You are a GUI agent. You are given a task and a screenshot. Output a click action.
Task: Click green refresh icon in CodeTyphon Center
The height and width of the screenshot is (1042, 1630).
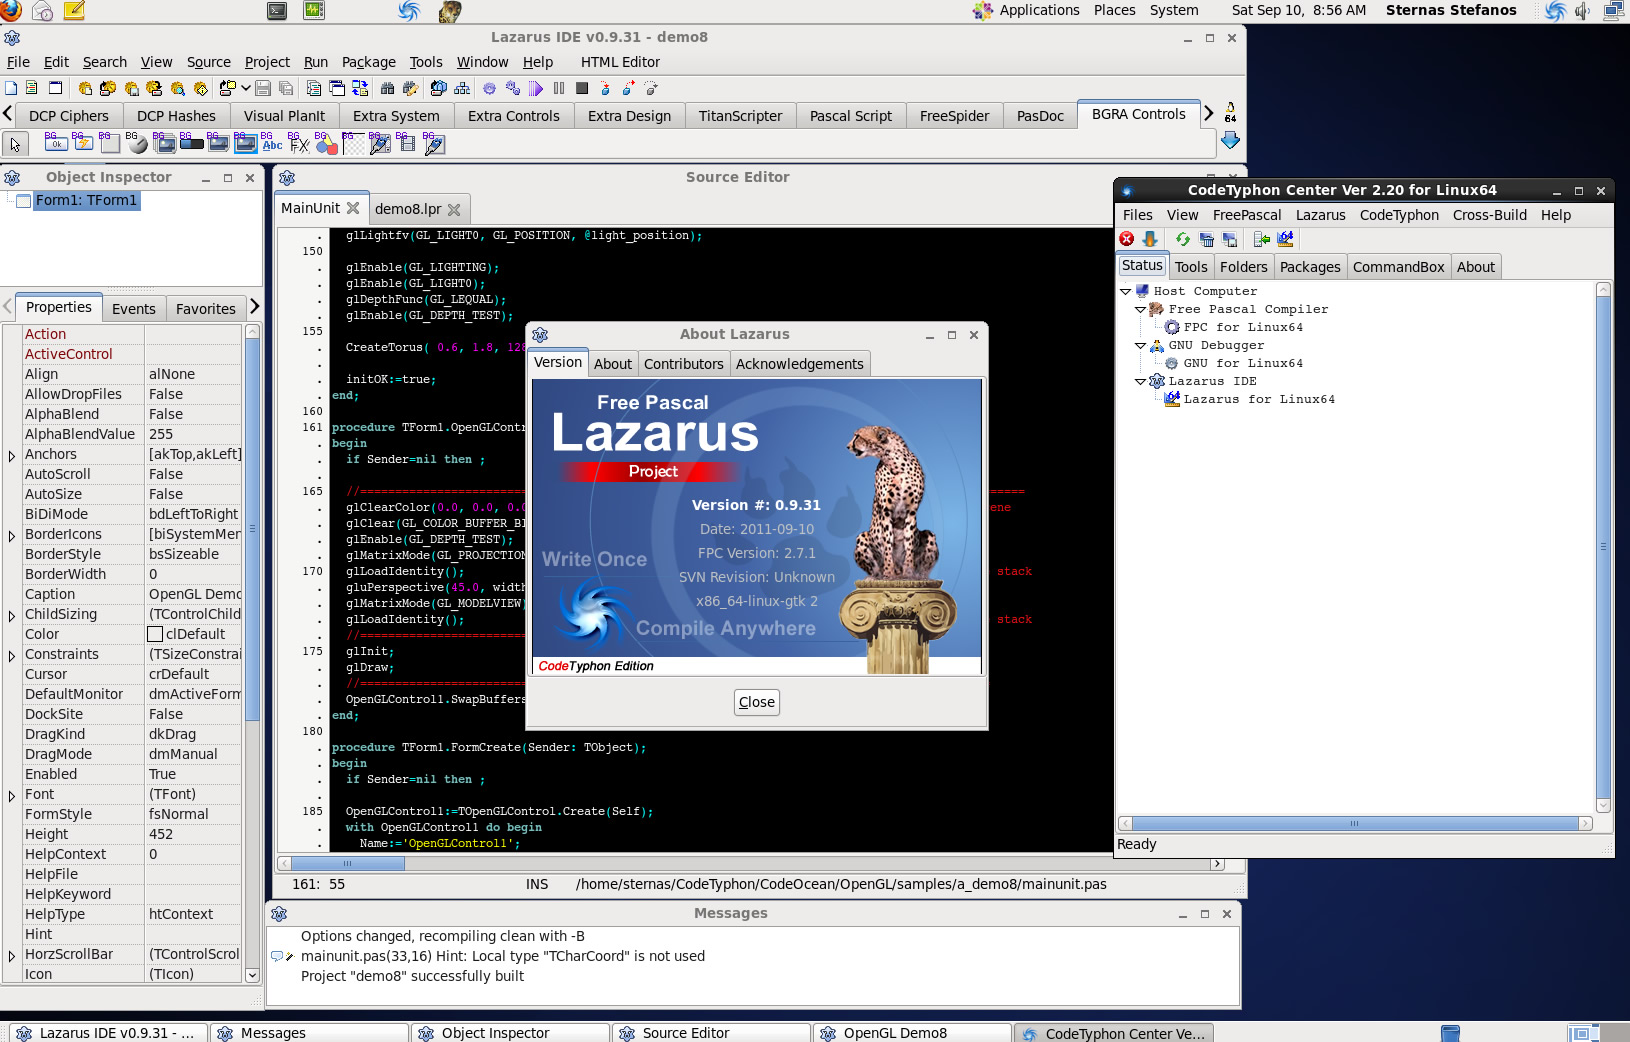[1183, 239]
